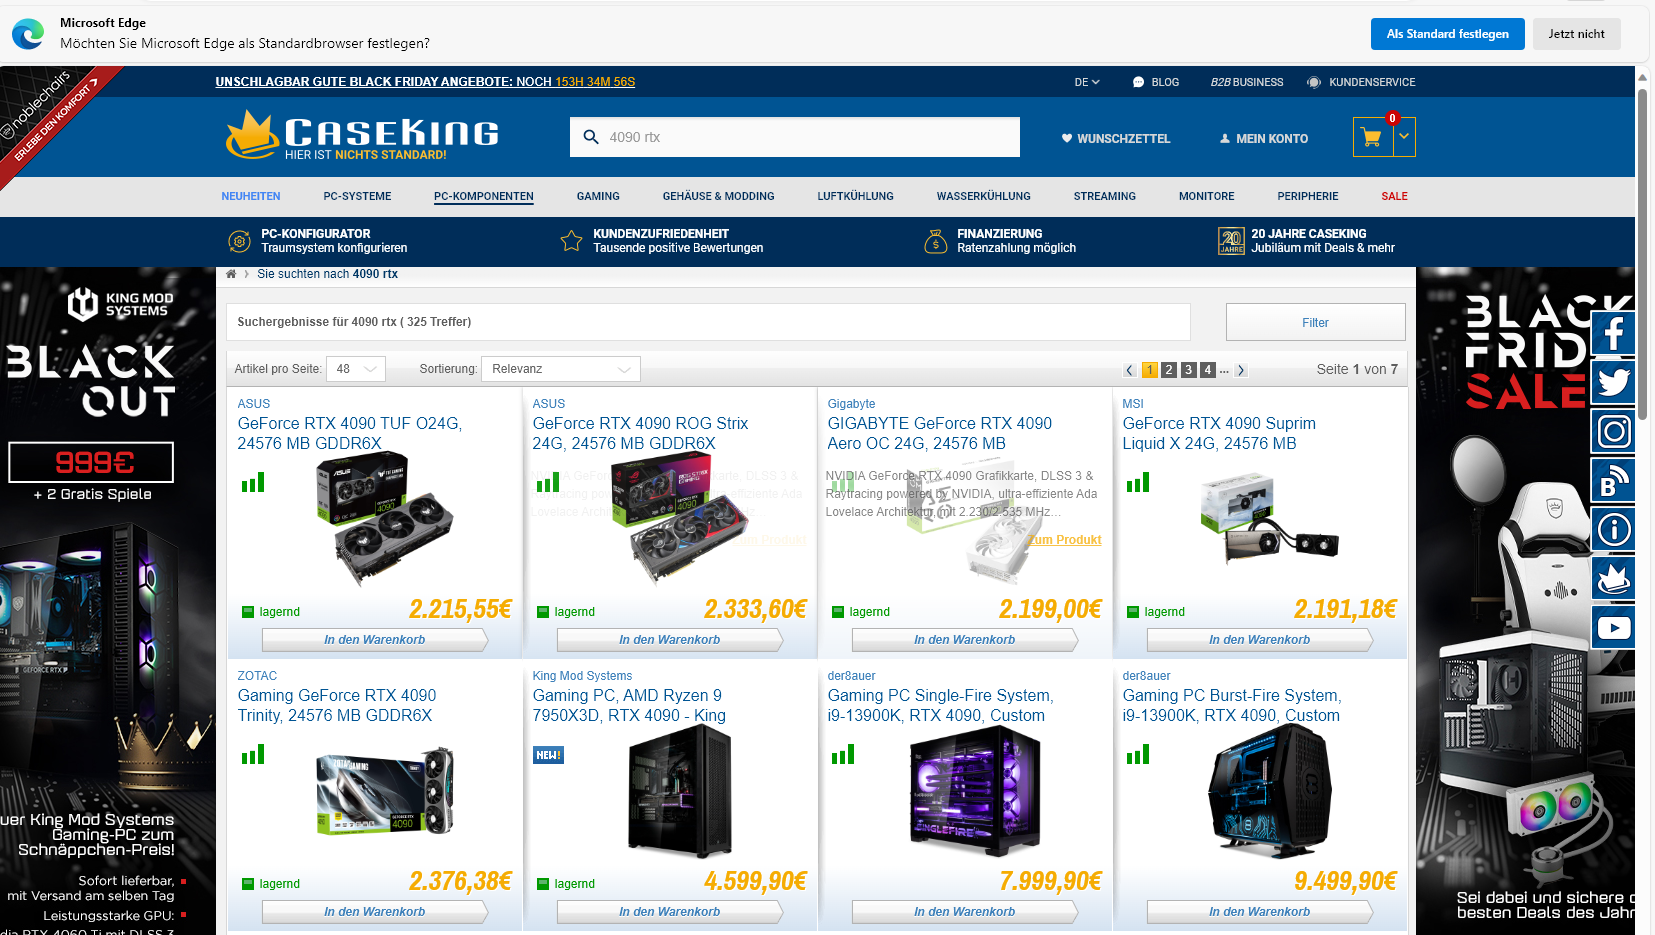
Task: Open the Caseking crown logo homepage
Action: [x=362, y=135]
